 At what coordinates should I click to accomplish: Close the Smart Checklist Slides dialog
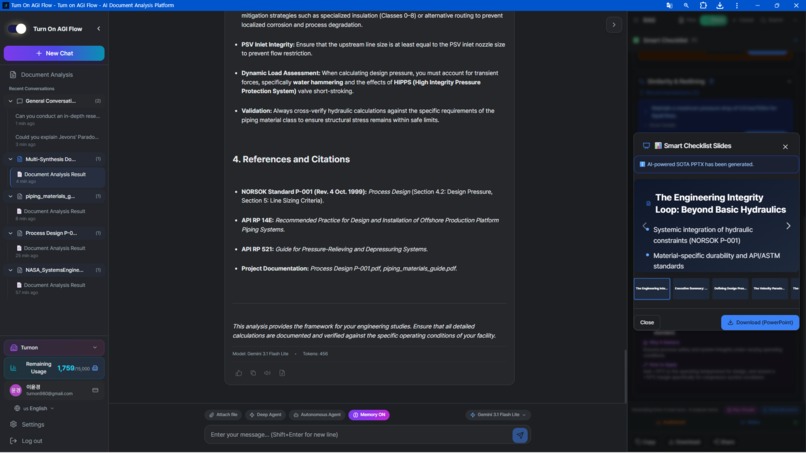click(785, 147)
